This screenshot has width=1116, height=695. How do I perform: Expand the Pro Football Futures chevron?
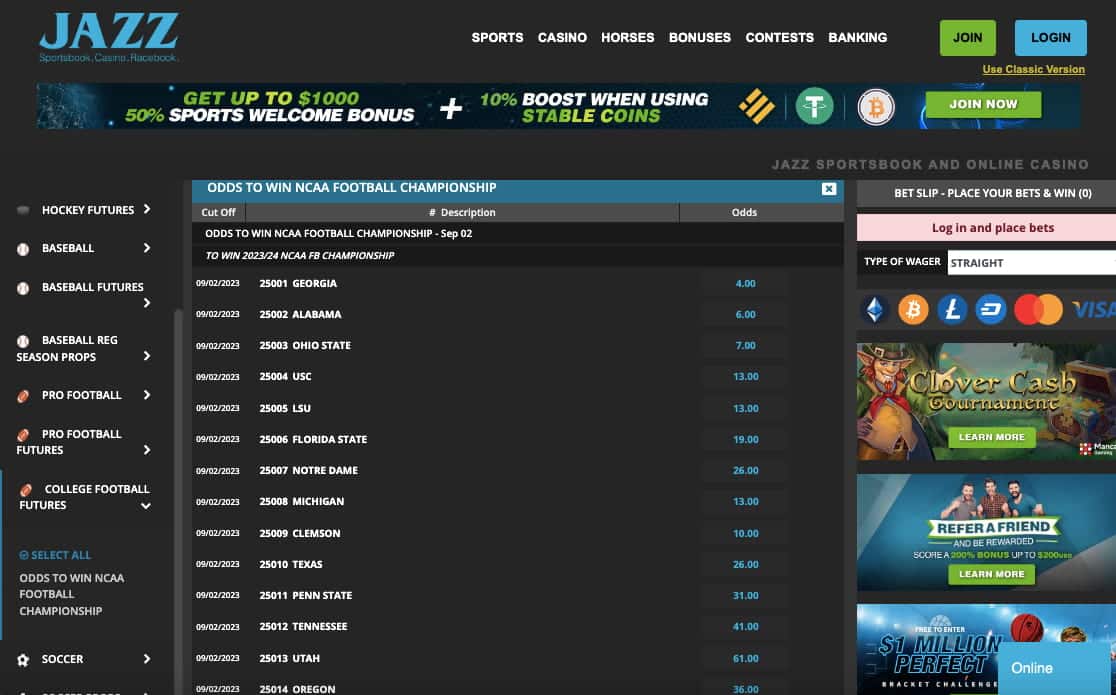147,450
